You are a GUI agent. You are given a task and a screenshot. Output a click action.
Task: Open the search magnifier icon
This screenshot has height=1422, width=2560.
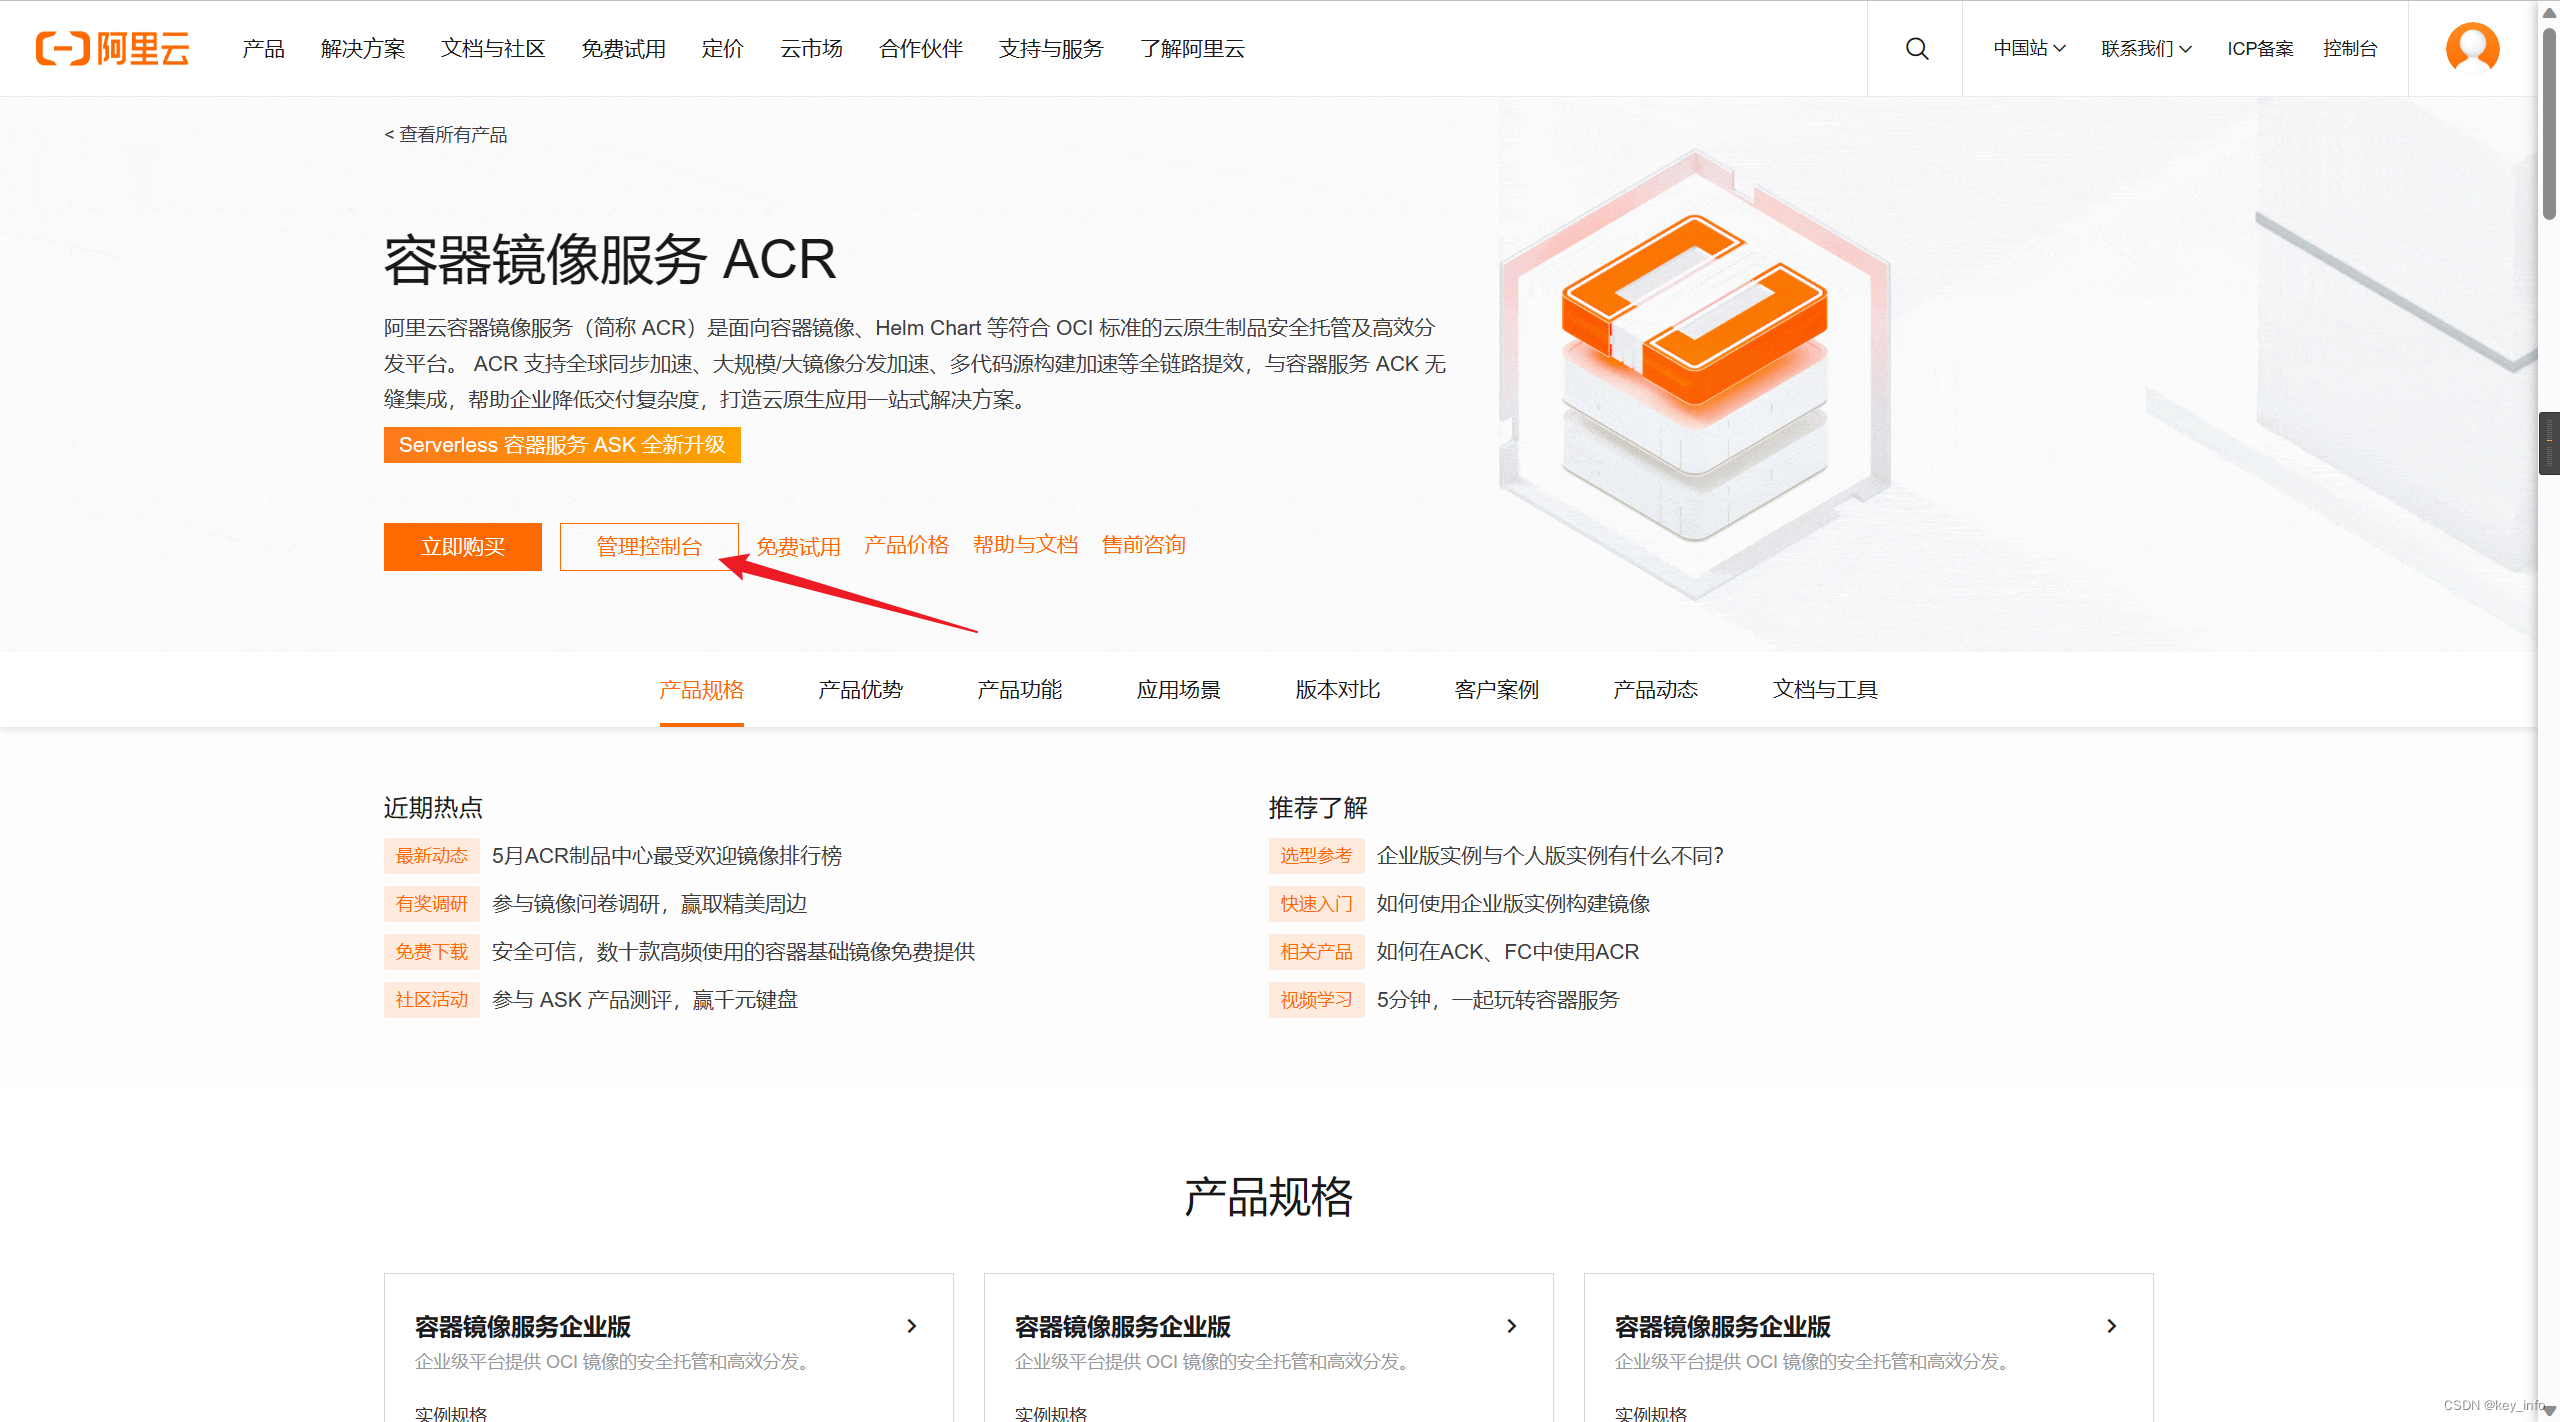pos(1916,48)
